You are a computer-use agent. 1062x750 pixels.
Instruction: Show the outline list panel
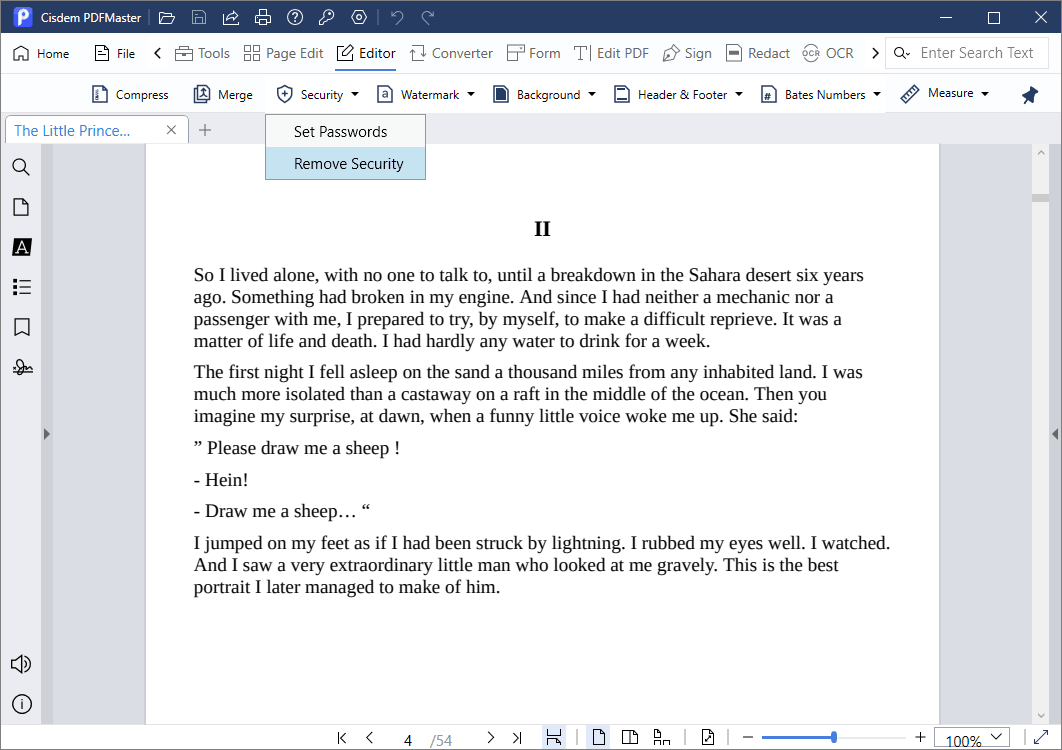click(22, 287)
